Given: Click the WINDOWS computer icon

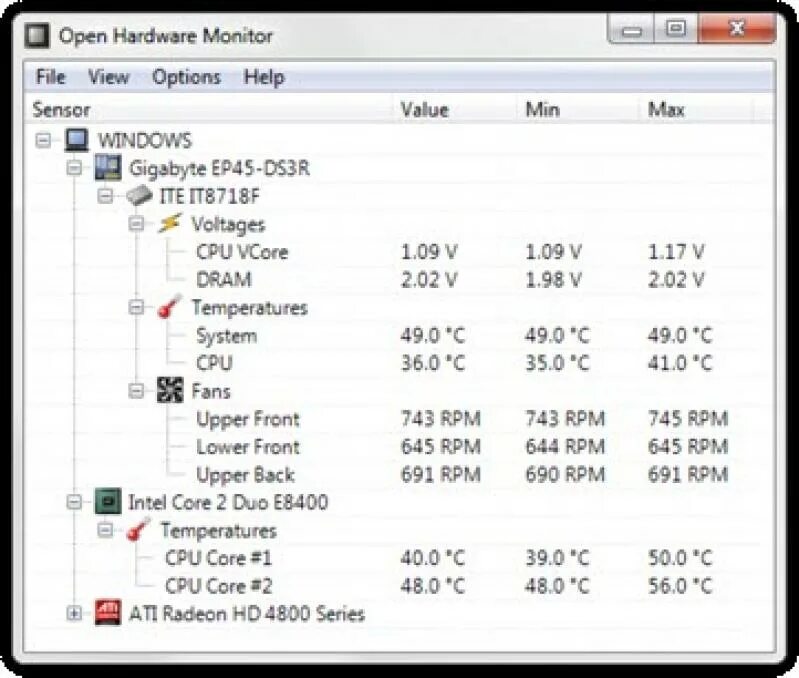Looking at the screenshot, I should [77, 140].
